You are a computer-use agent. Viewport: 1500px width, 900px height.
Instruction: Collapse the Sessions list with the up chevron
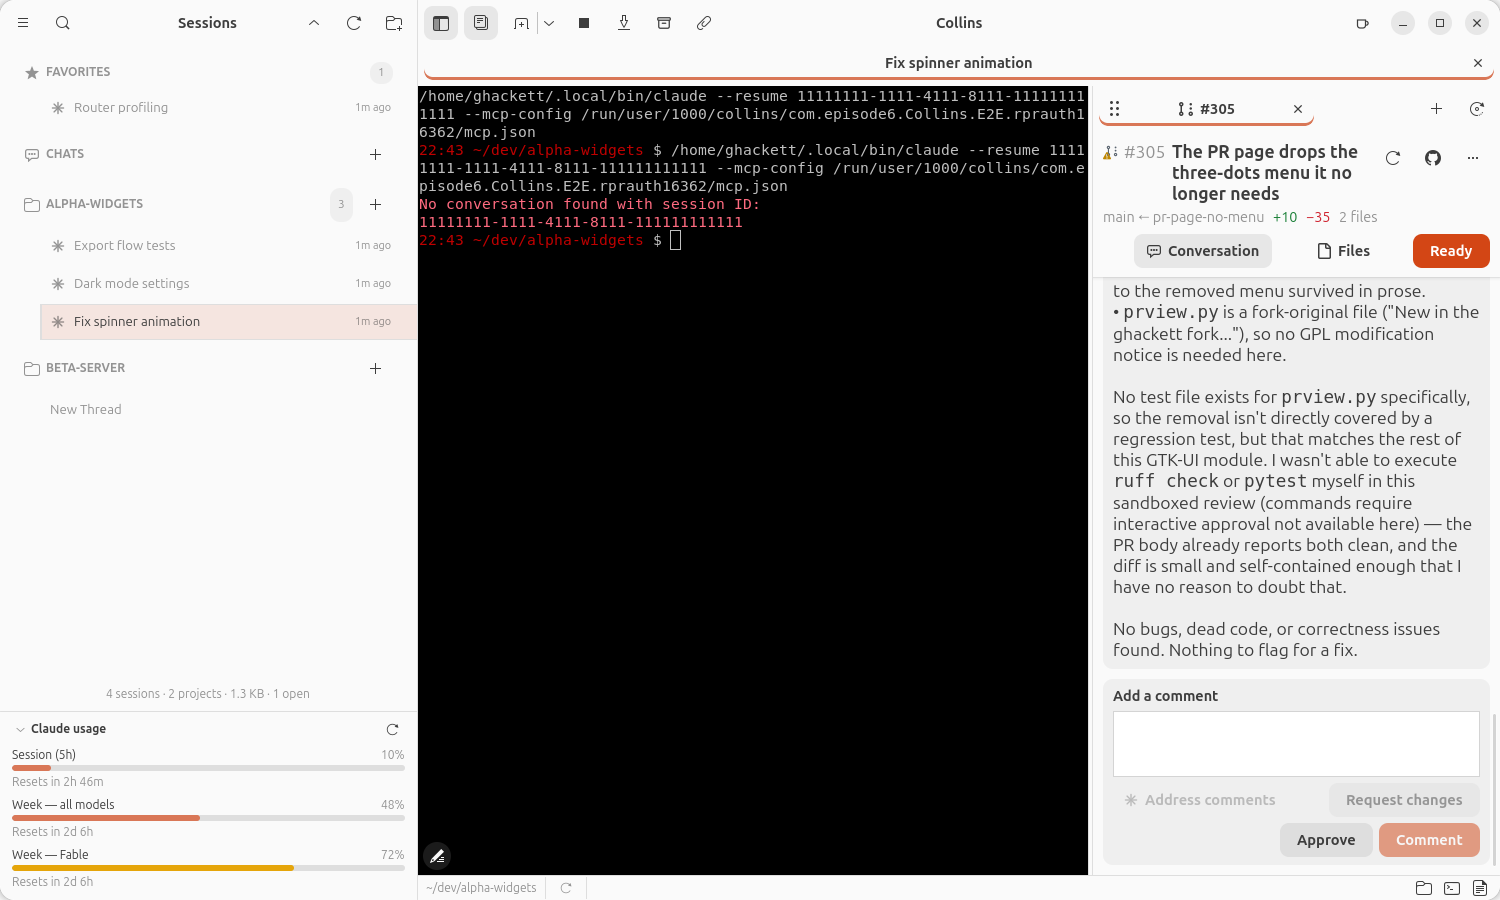click(x=314, y=23)
